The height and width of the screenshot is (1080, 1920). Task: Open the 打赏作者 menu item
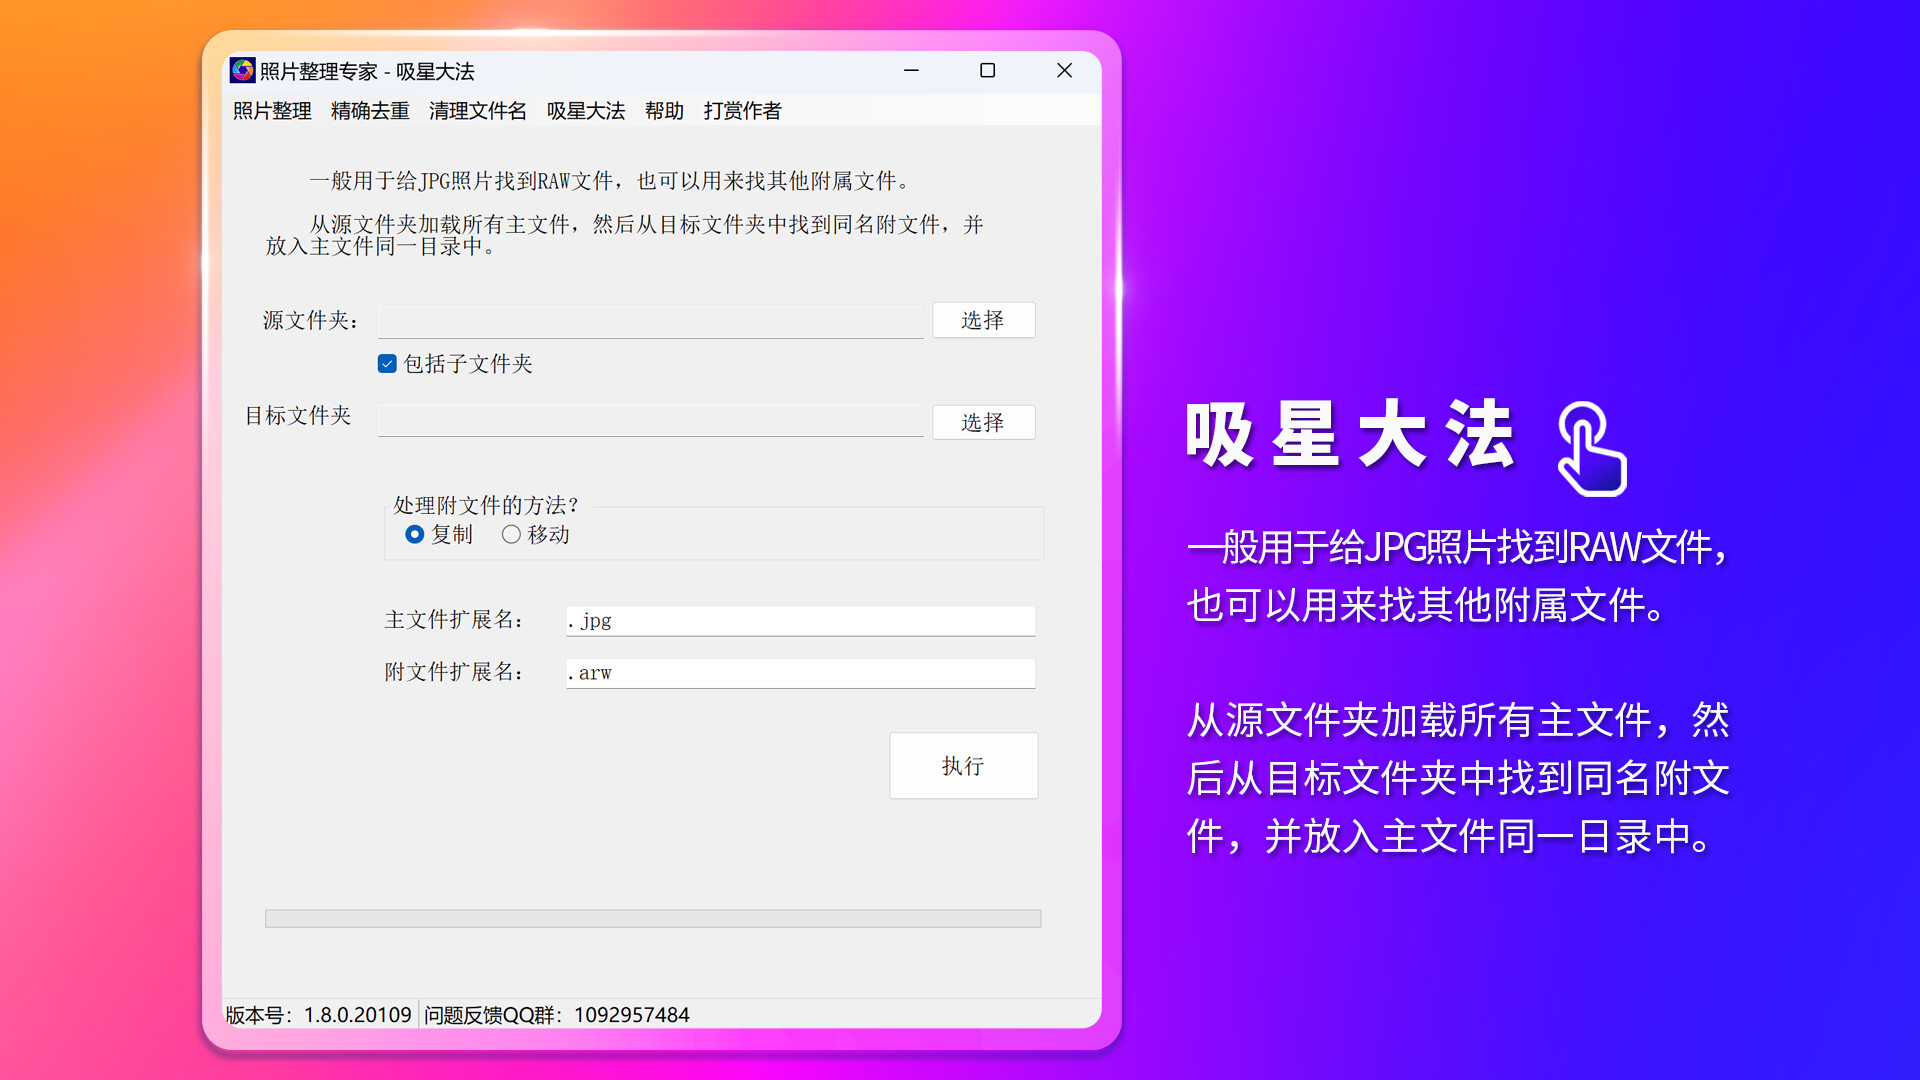pyautogui.click(x=741, y=111)
